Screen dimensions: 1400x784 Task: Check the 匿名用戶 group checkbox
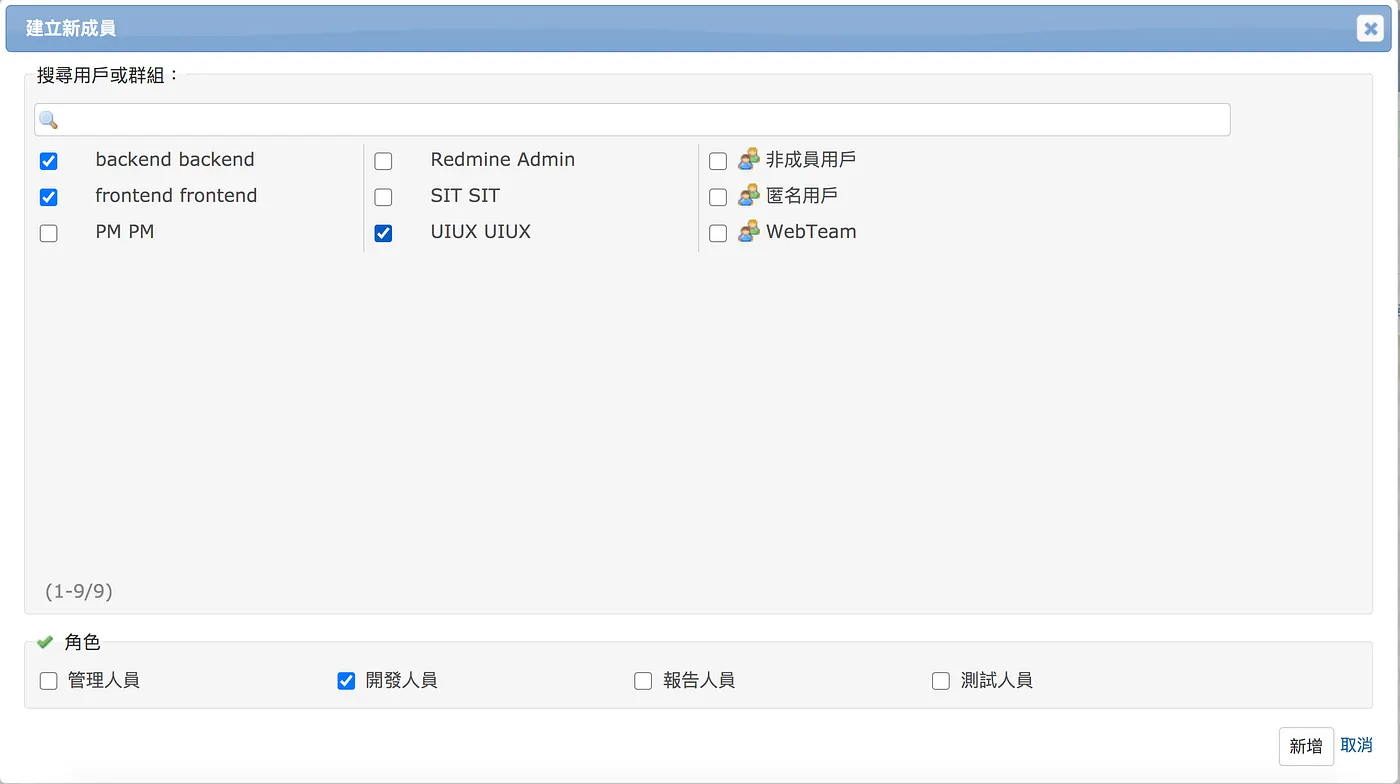pos(718,197)
